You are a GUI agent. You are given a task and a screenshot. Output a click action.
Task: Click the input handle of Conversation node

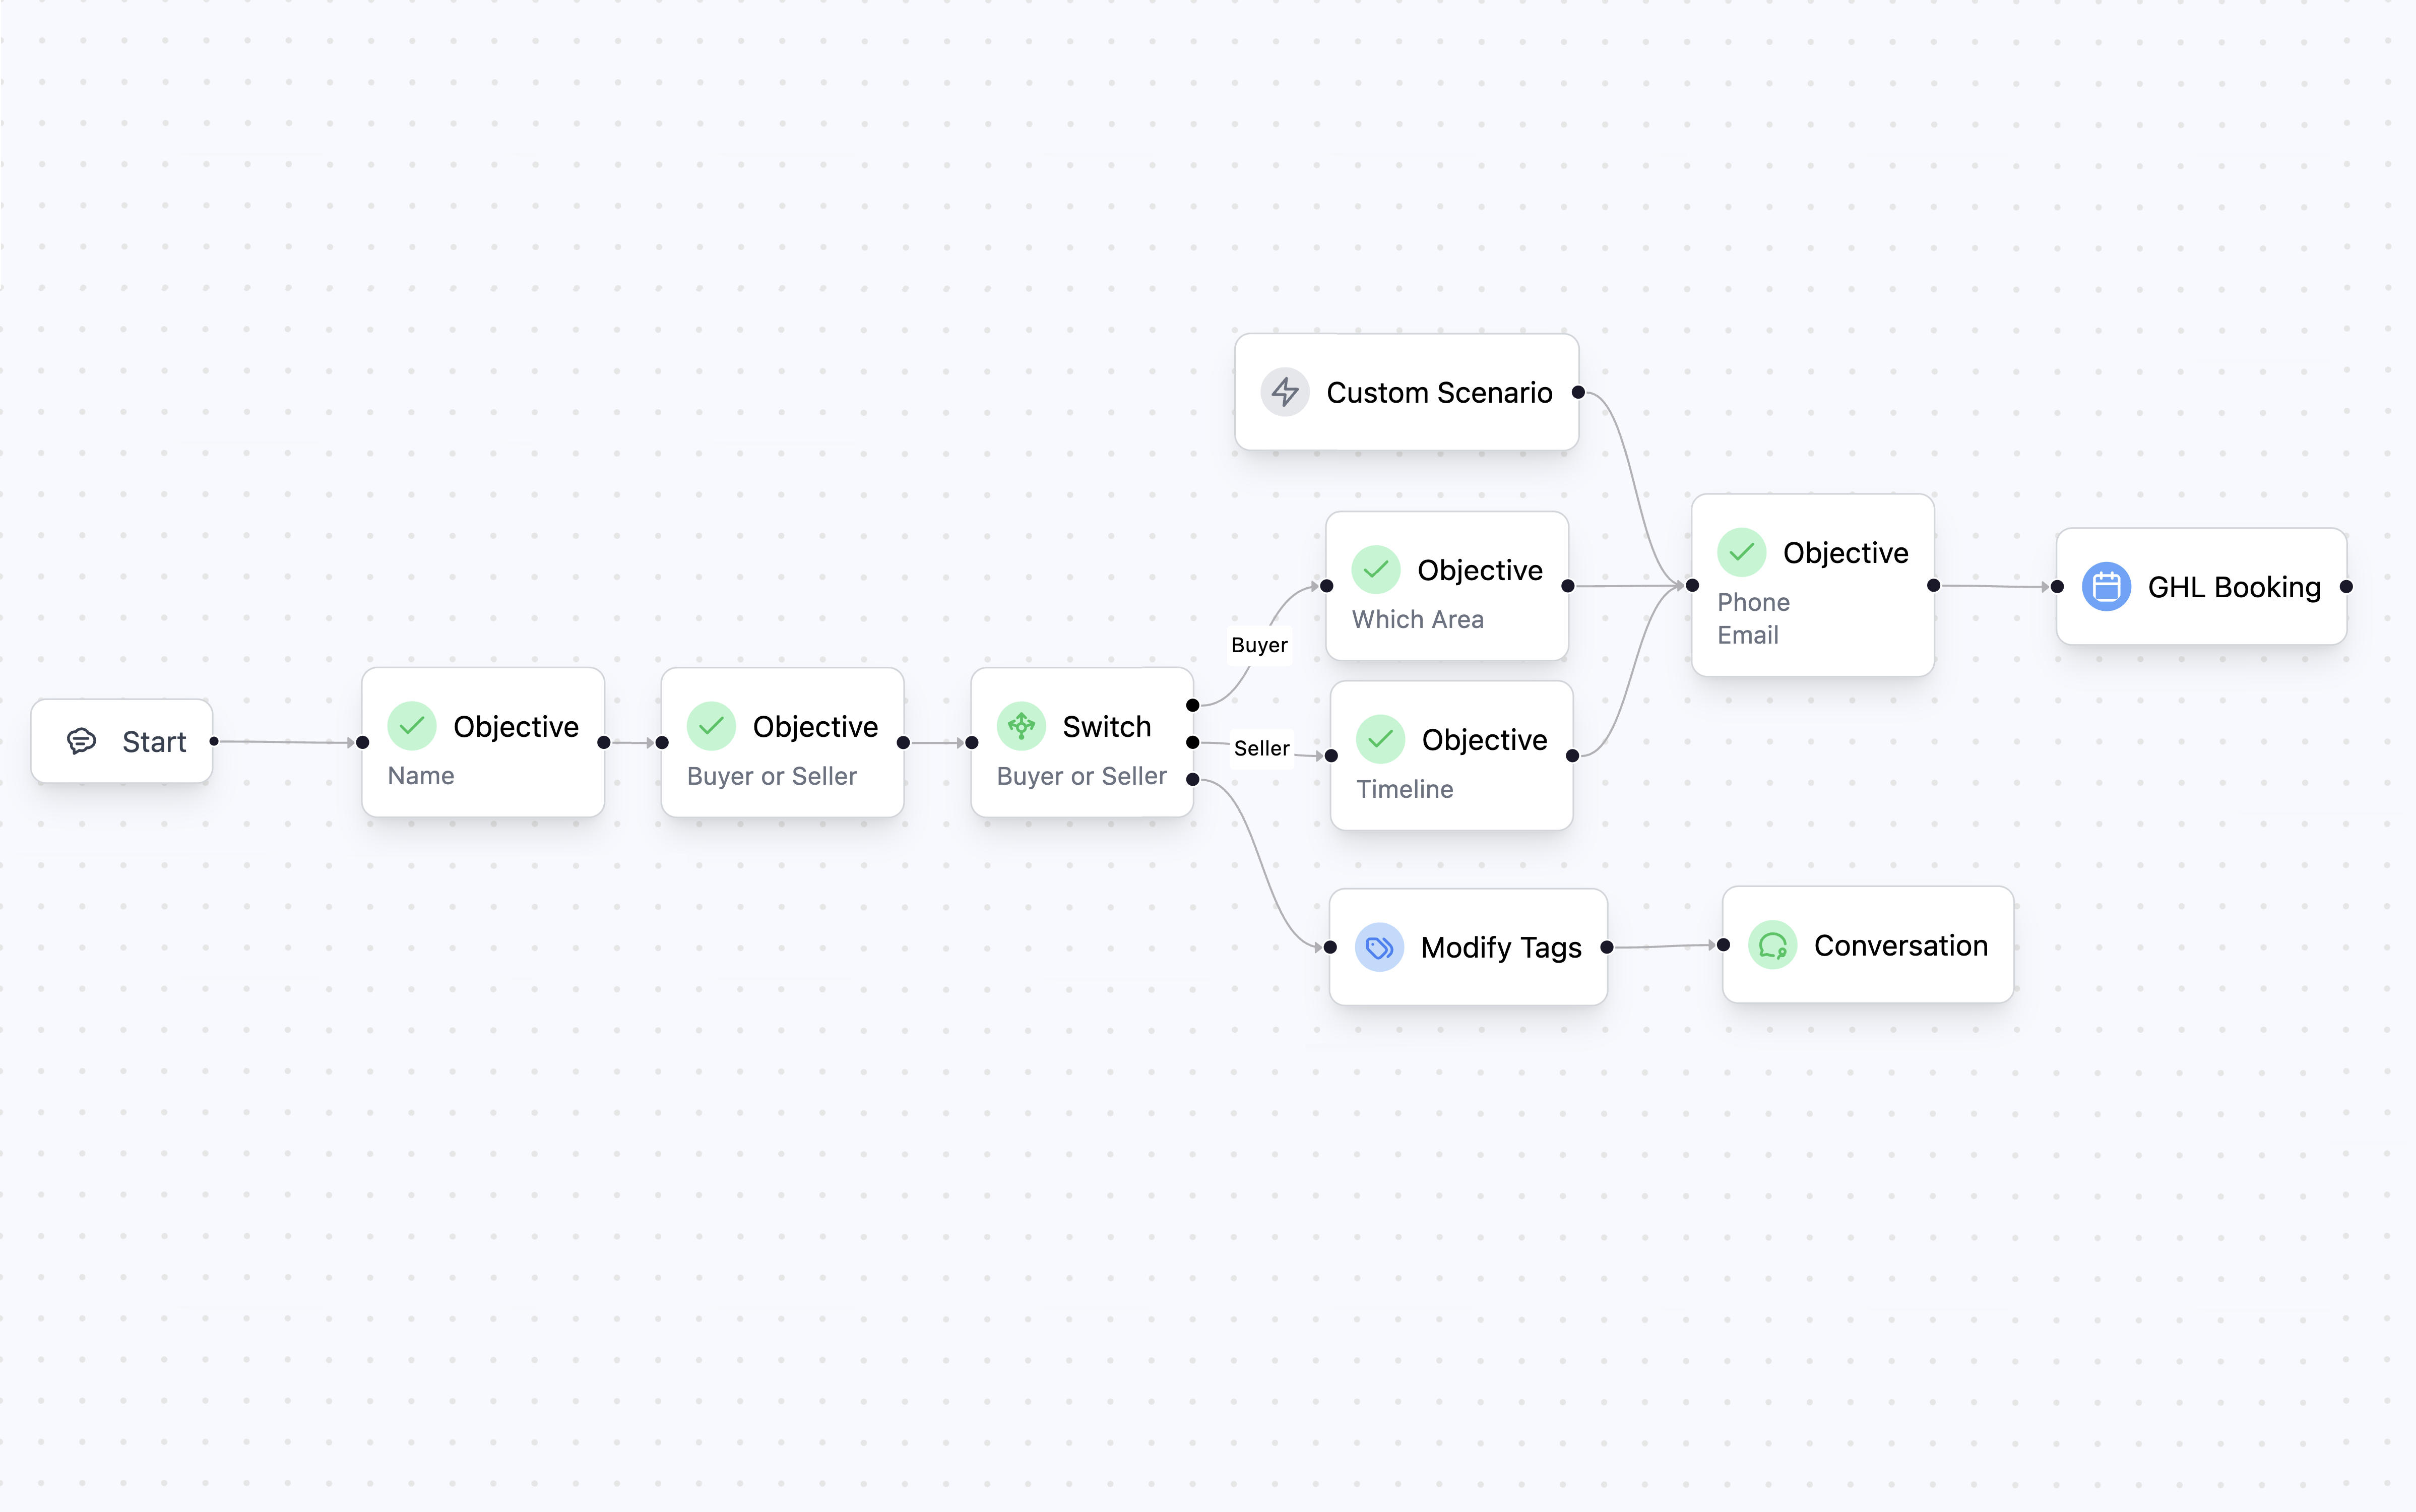tap(1723, 945)
